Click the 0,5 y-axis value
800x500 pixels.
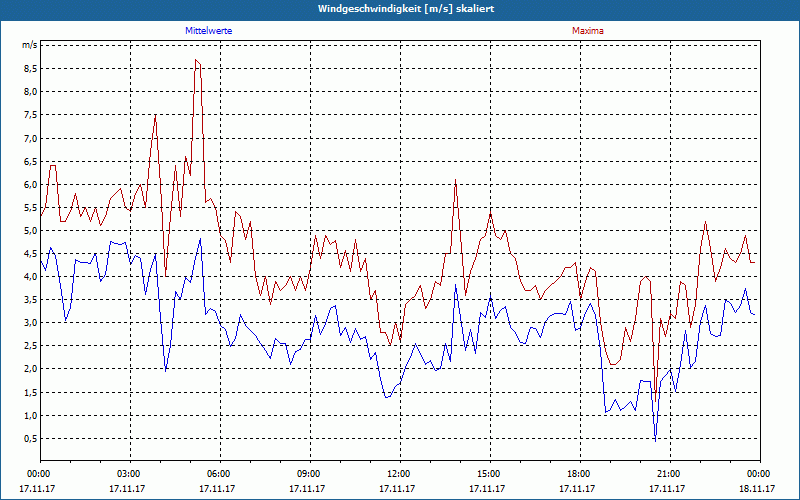[30, 439]
